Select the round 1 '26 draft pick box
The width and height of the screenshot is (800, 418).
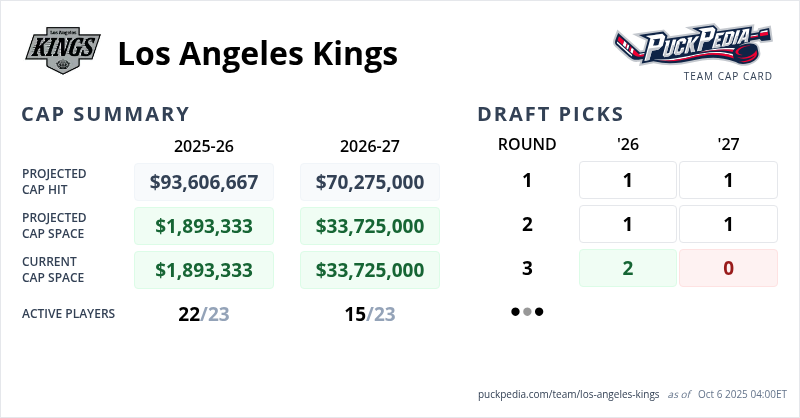[628, 180]
